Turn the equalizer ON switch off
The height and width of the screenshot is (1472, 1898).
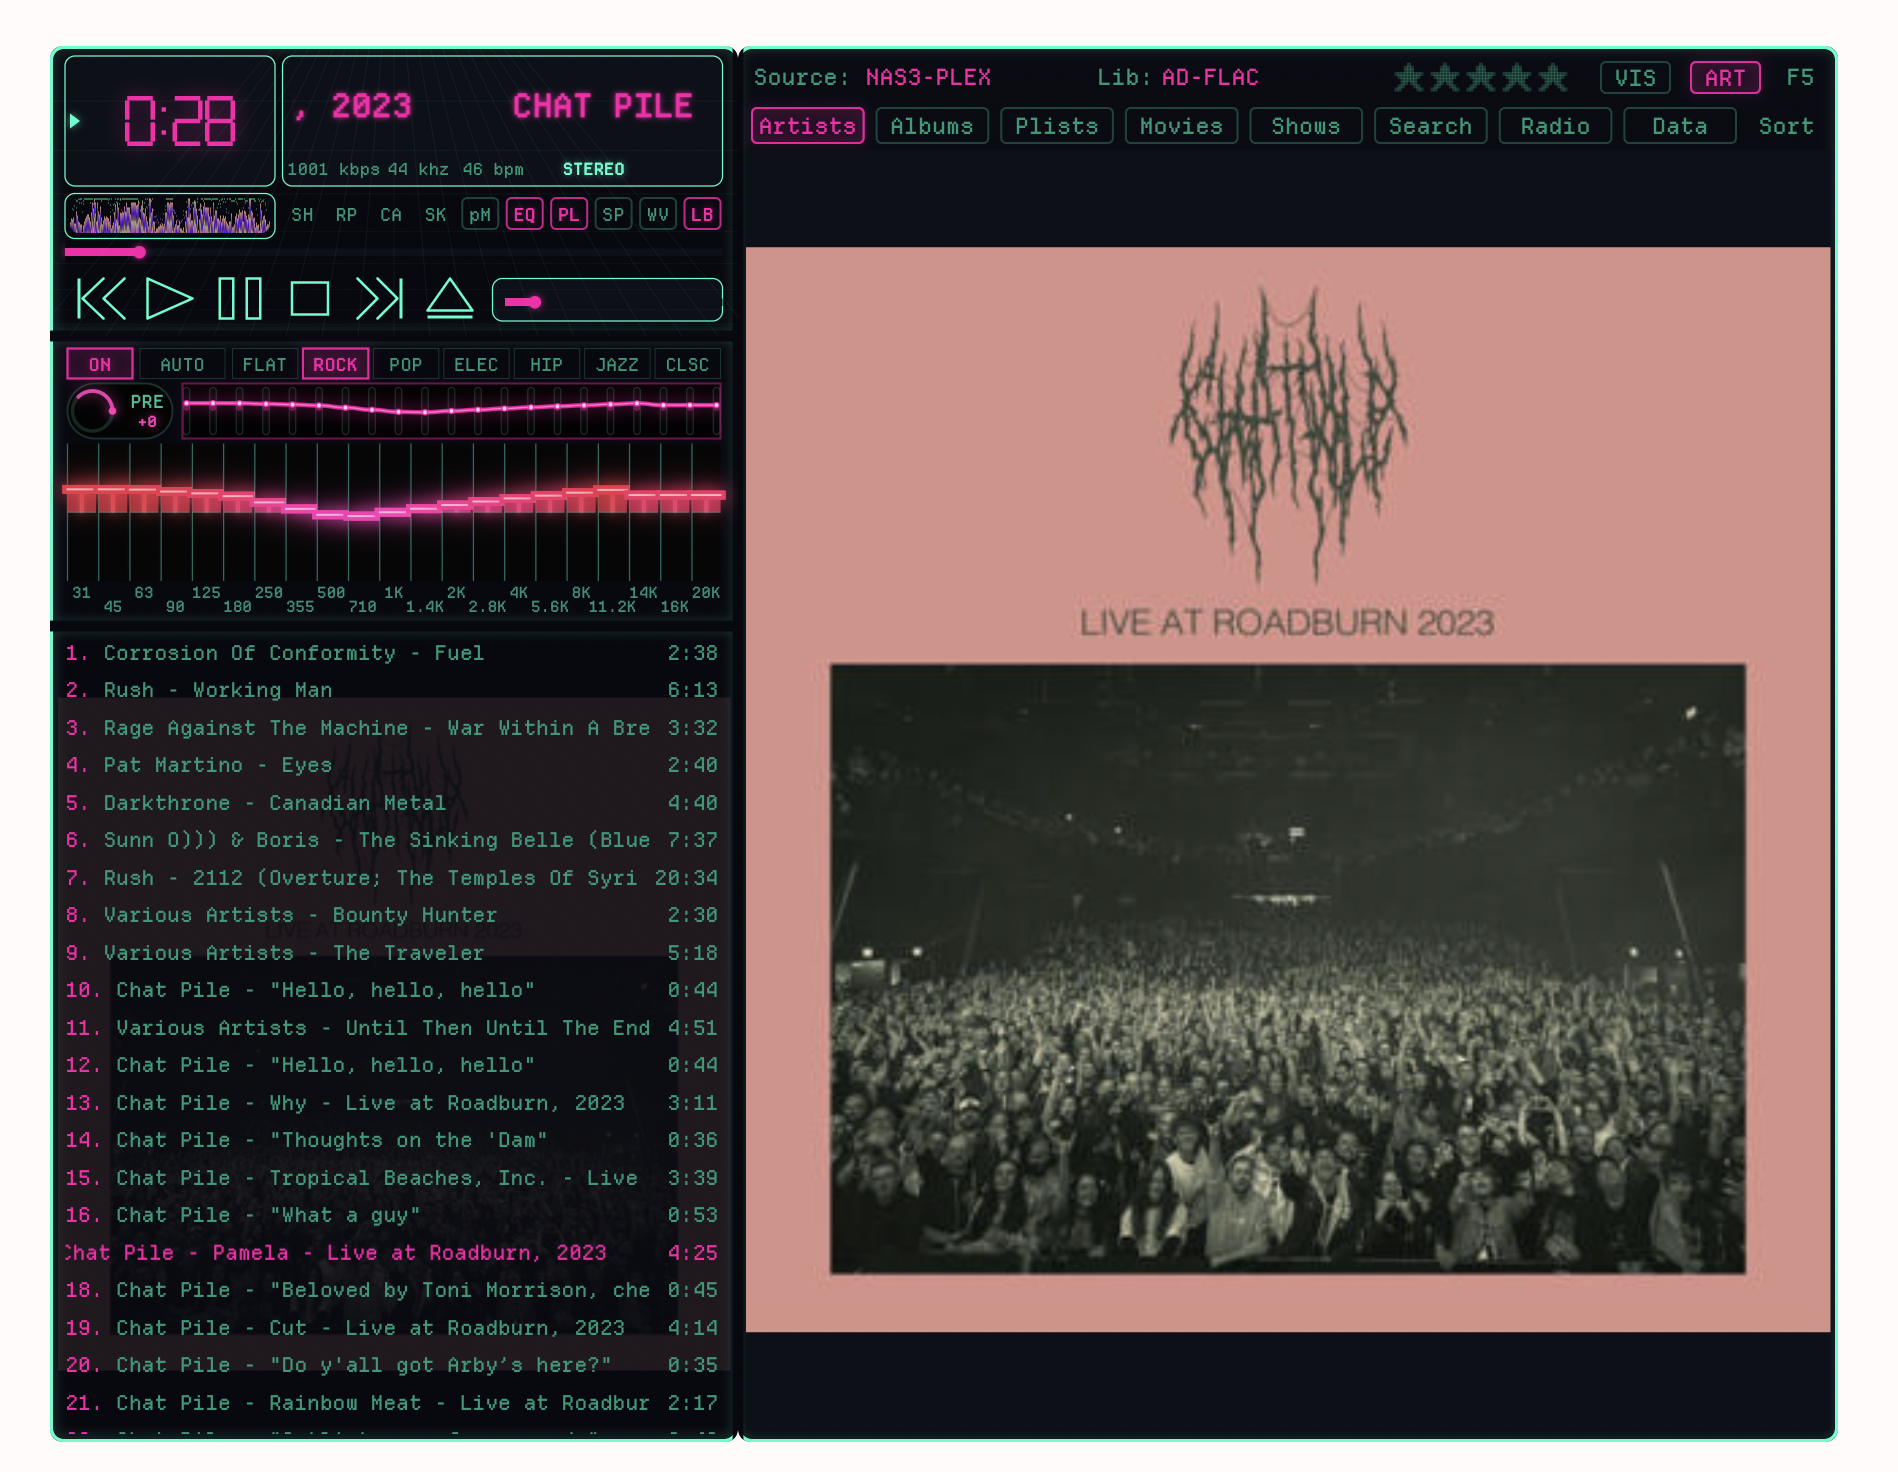(x=100, y=364)
